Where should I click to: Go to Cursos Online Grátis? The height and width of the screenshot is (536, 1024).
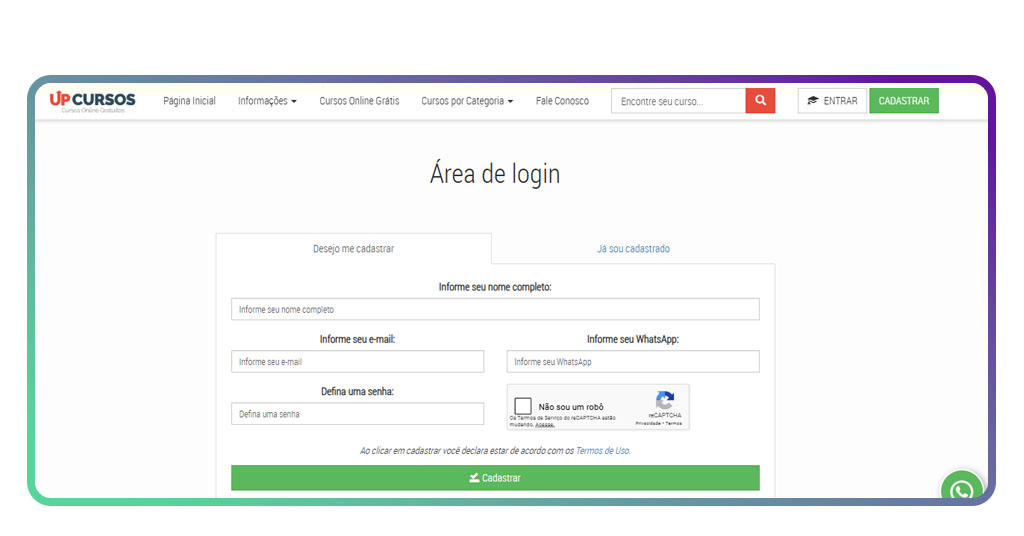click(x=359, y=101)
